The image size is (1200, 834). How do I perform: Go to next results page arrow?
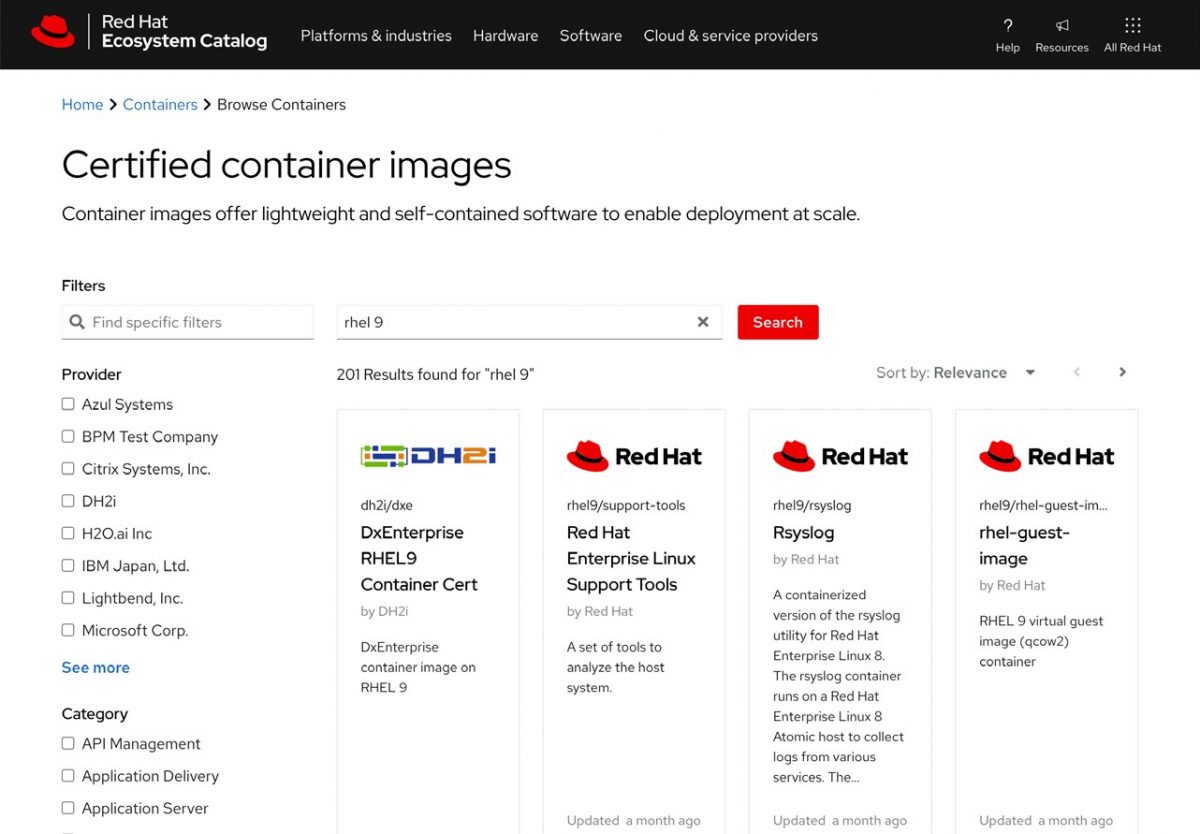click(1122, 372)
